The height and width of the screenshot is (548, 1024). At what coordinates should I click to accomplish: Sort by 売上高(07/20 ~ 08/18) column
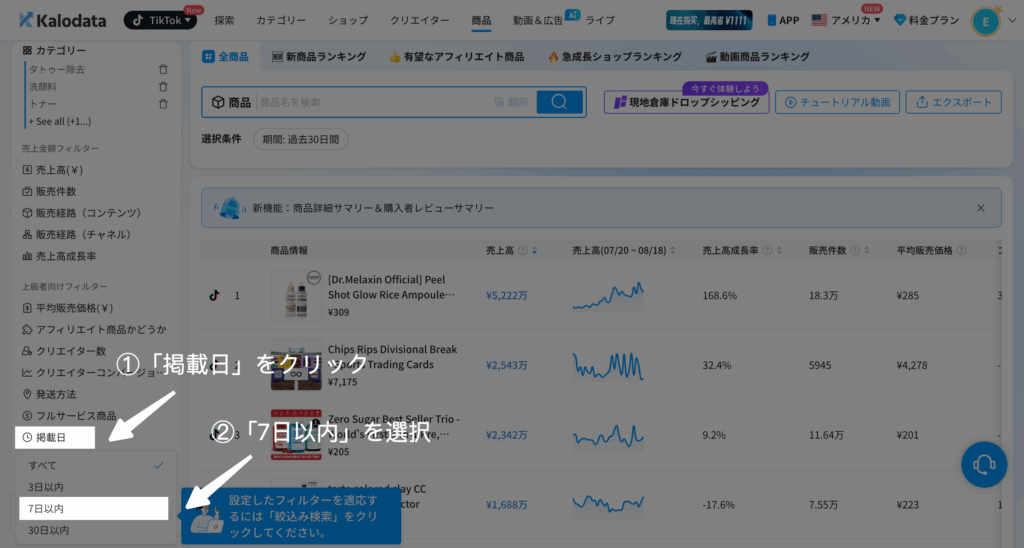pos(673,251)
